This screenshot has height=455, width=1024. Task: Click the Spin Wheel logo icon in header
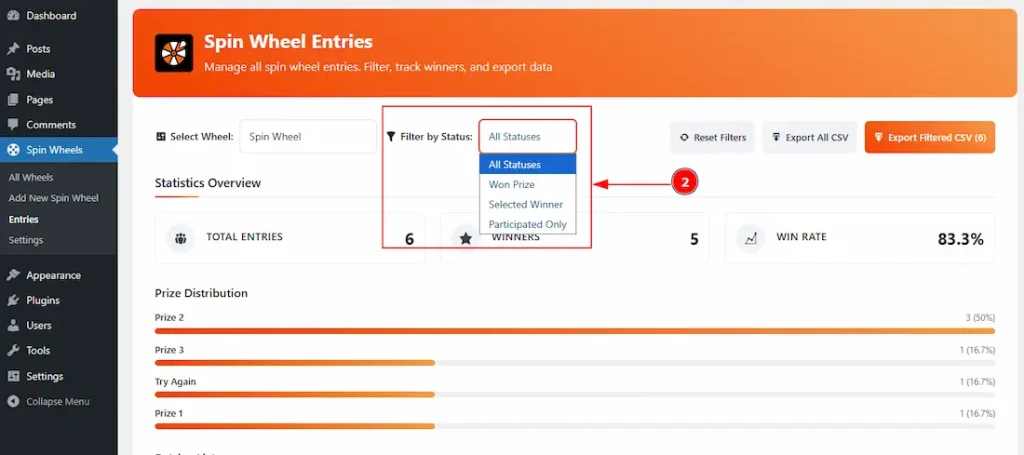(173, 53)
